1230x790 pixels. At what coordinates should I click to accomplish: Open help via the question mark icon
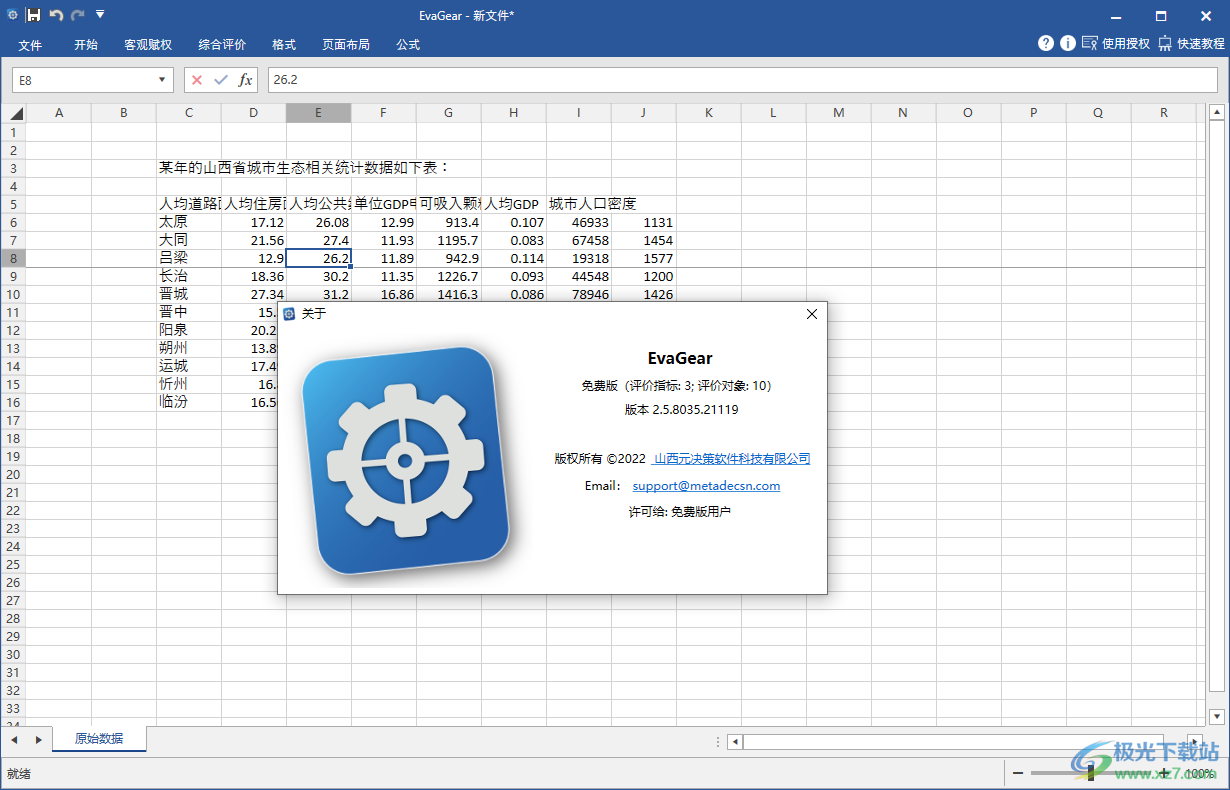1045,43
